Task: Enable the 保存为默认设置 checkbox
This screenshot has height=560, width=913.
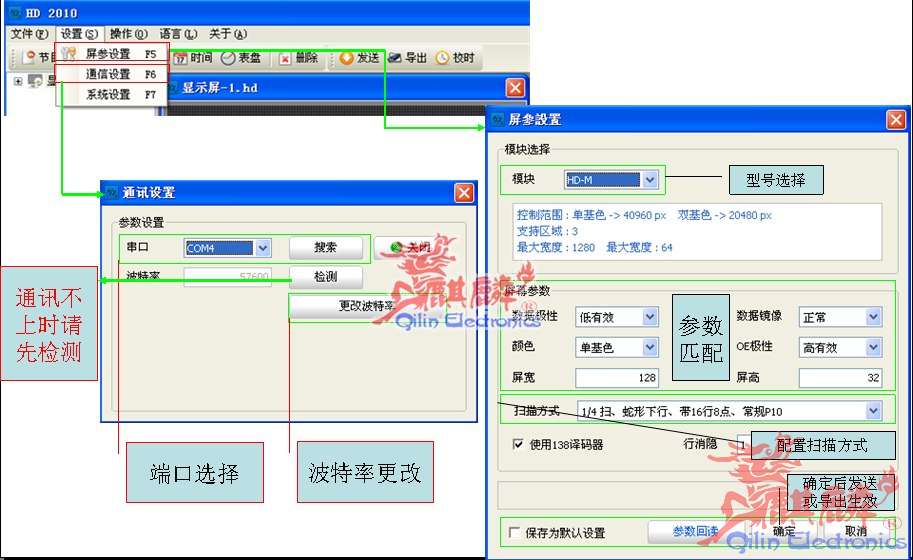Action: pyautogui.click(x=515, y=533)
